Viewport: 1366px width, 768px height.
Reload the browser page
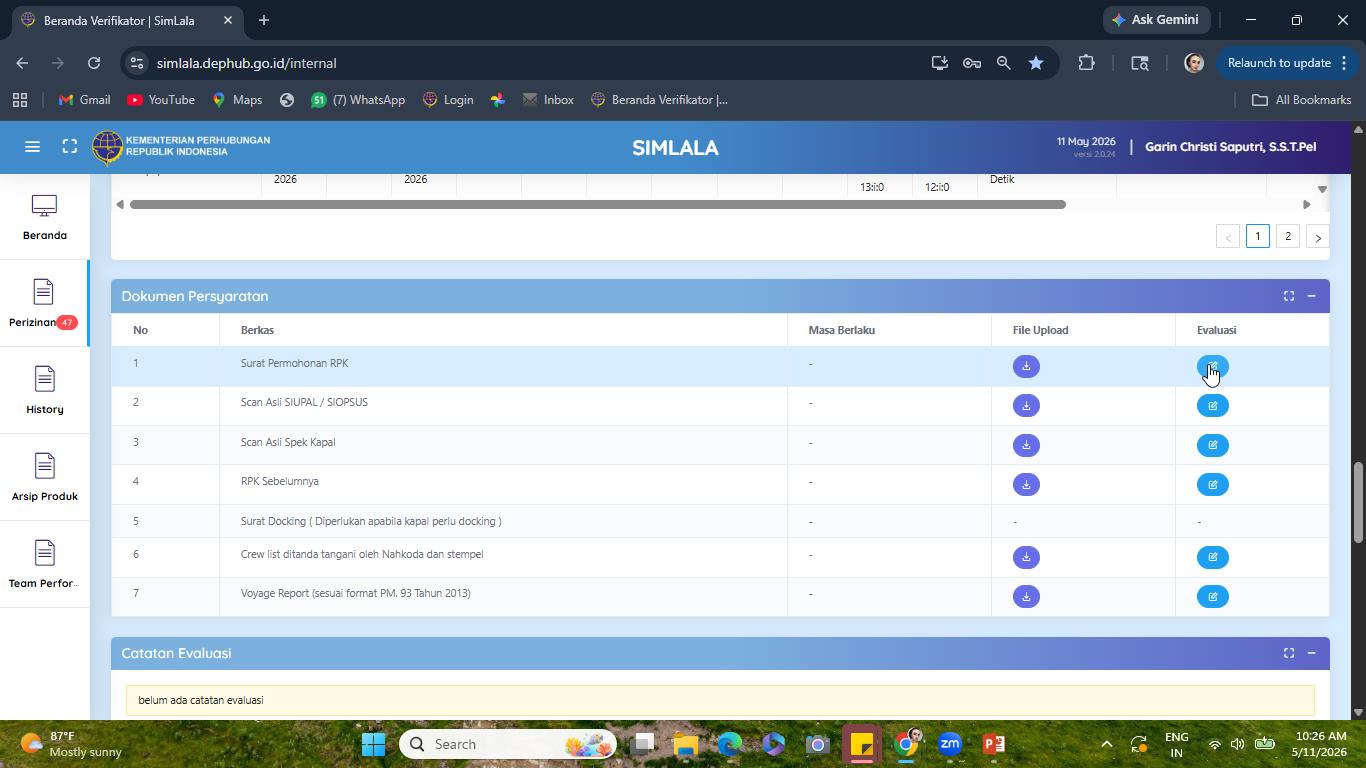[94, 63]
